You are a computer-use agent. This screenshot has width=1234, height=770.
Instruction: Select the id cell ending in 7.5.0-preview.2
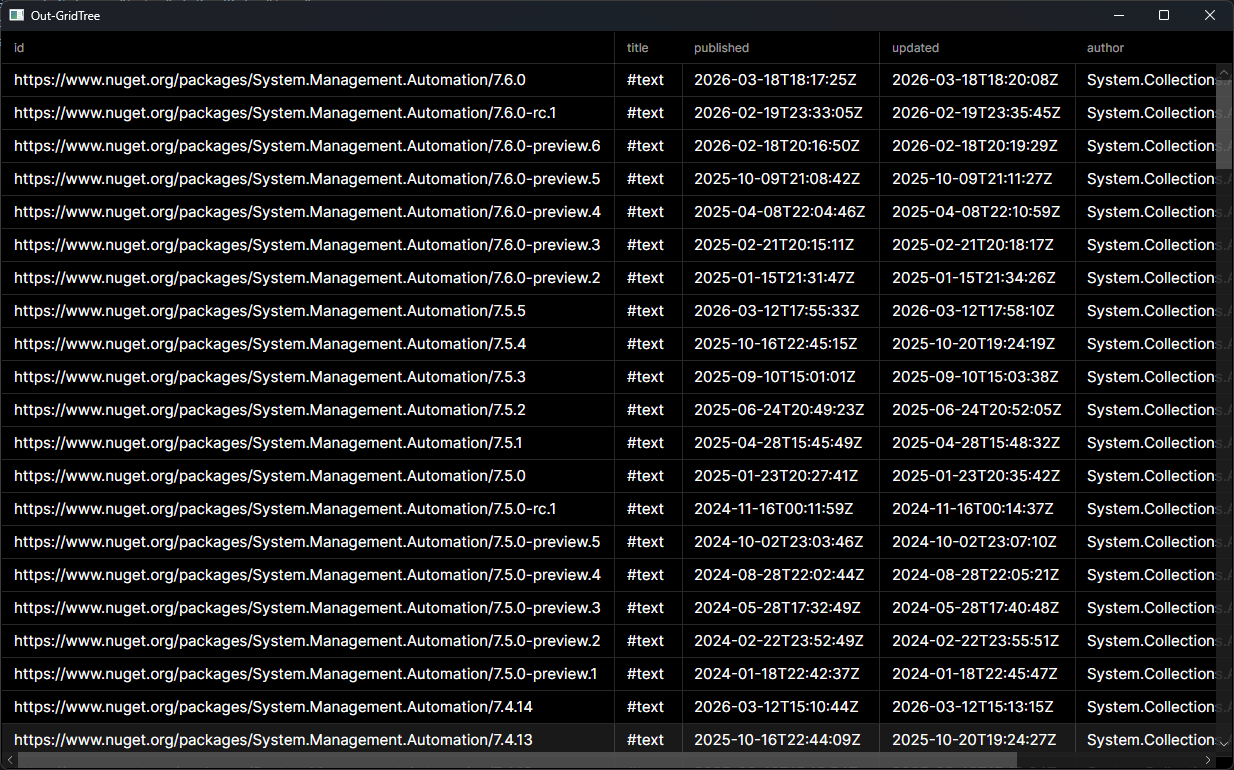(307, 641)
